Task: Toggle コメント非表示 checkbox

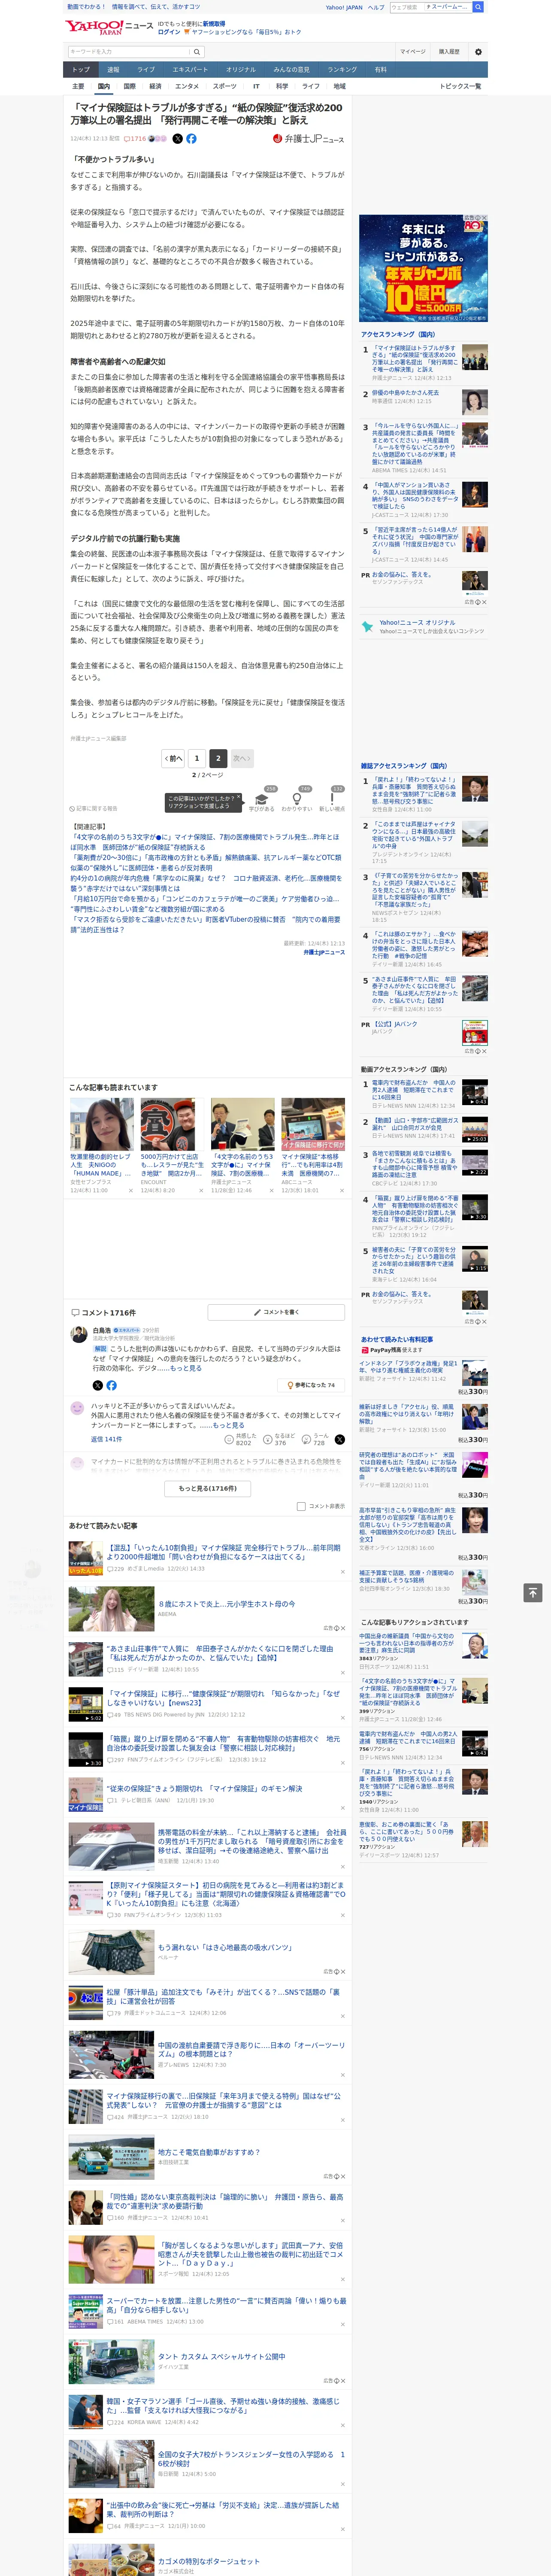Action: 301,1506
